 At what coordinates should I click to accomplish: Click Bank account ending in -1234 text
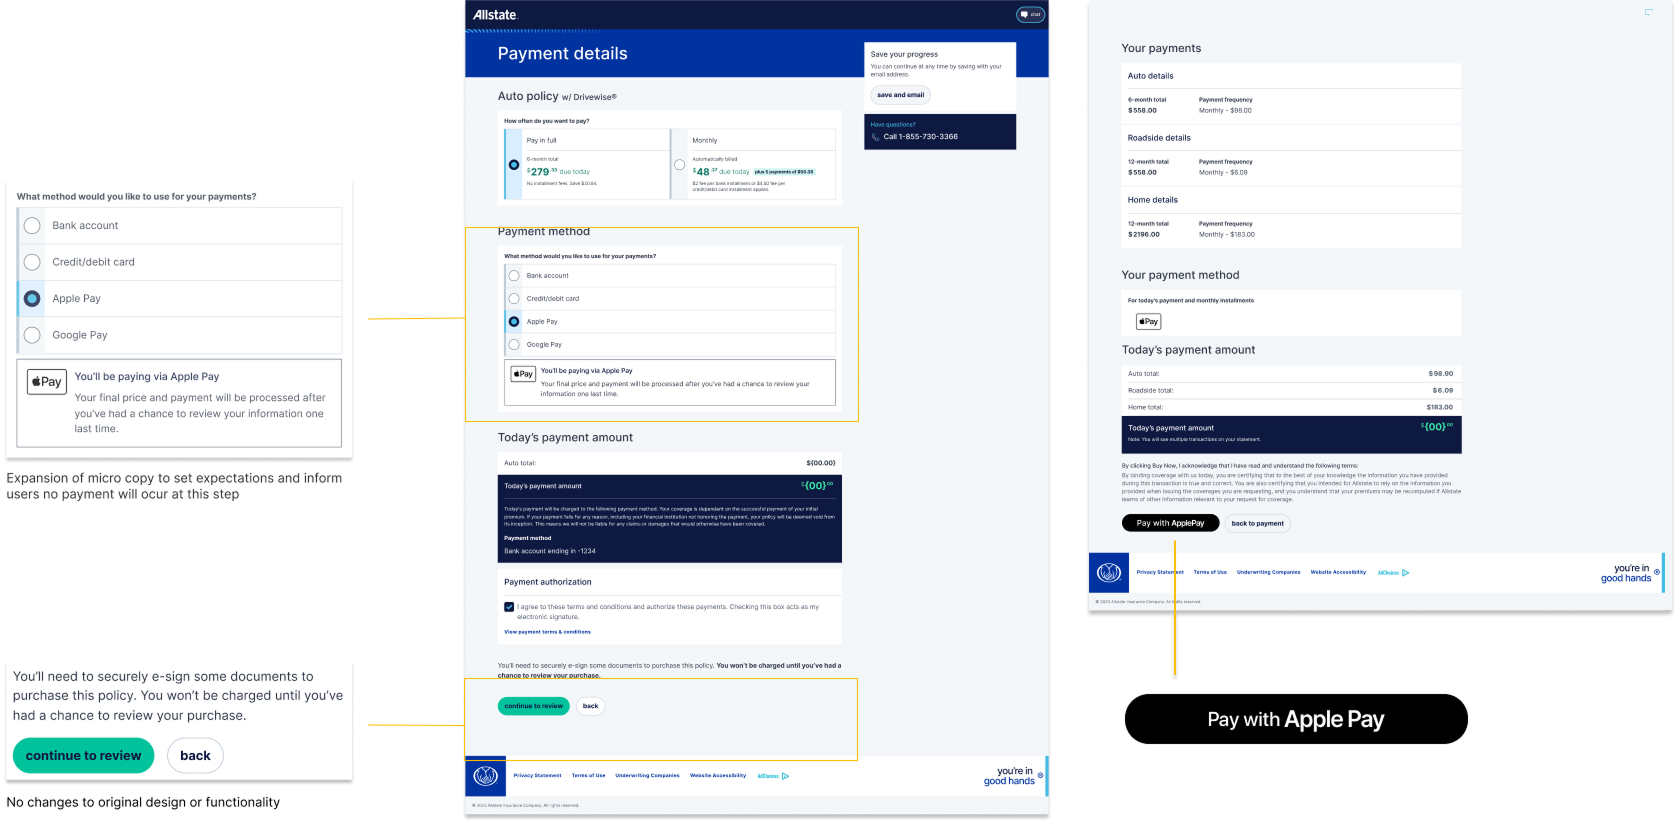(x=549, y=551)
